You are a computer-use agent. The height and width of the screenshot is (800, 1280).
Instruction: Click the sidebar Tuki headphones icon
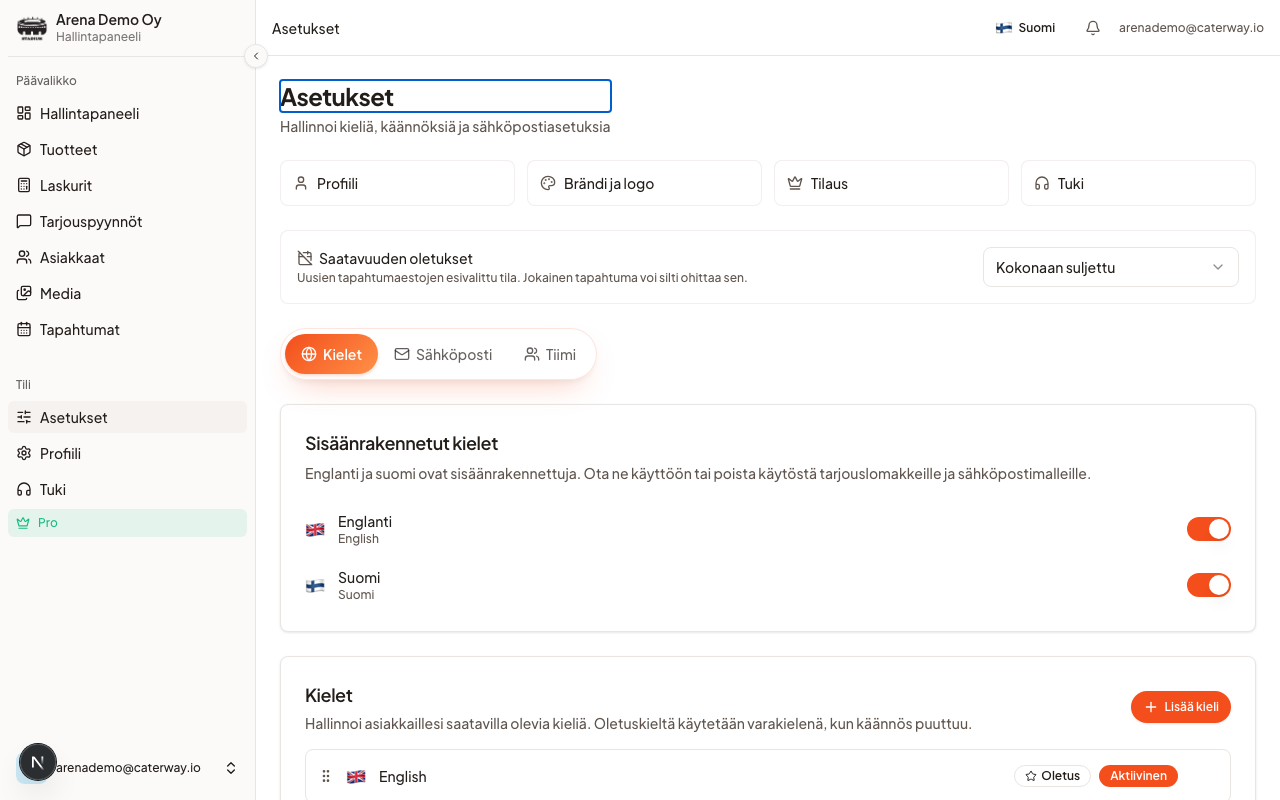click(24, 490)
